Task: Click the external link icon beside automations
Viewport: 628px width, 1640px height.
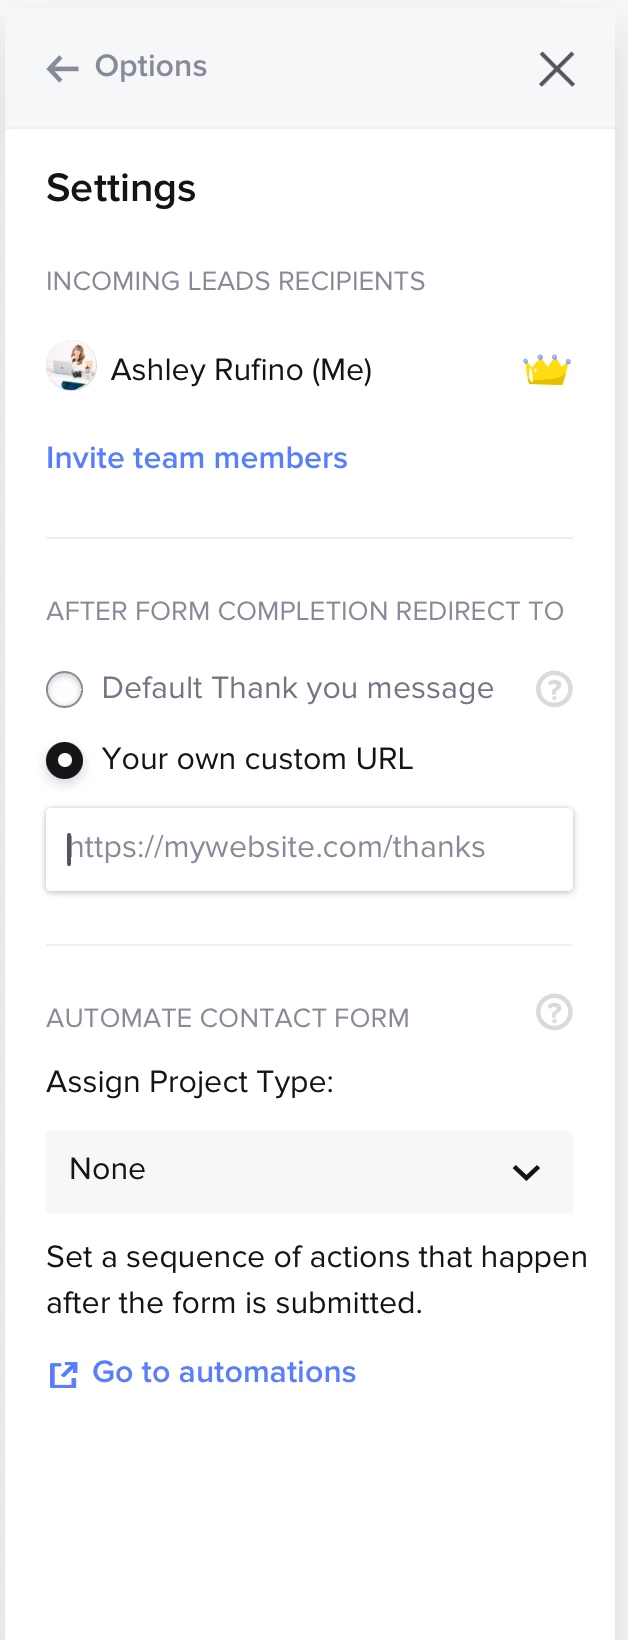Action: [63, 1375]
